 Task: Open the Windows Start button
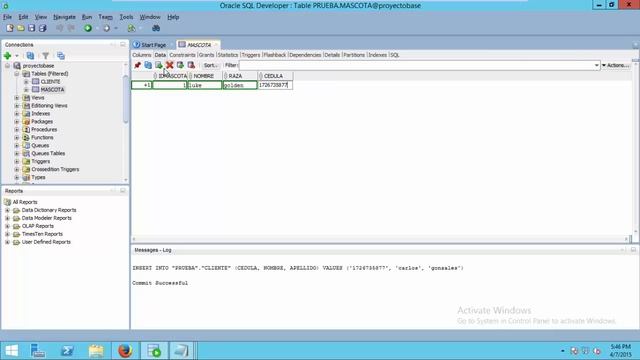click(11, 351)
